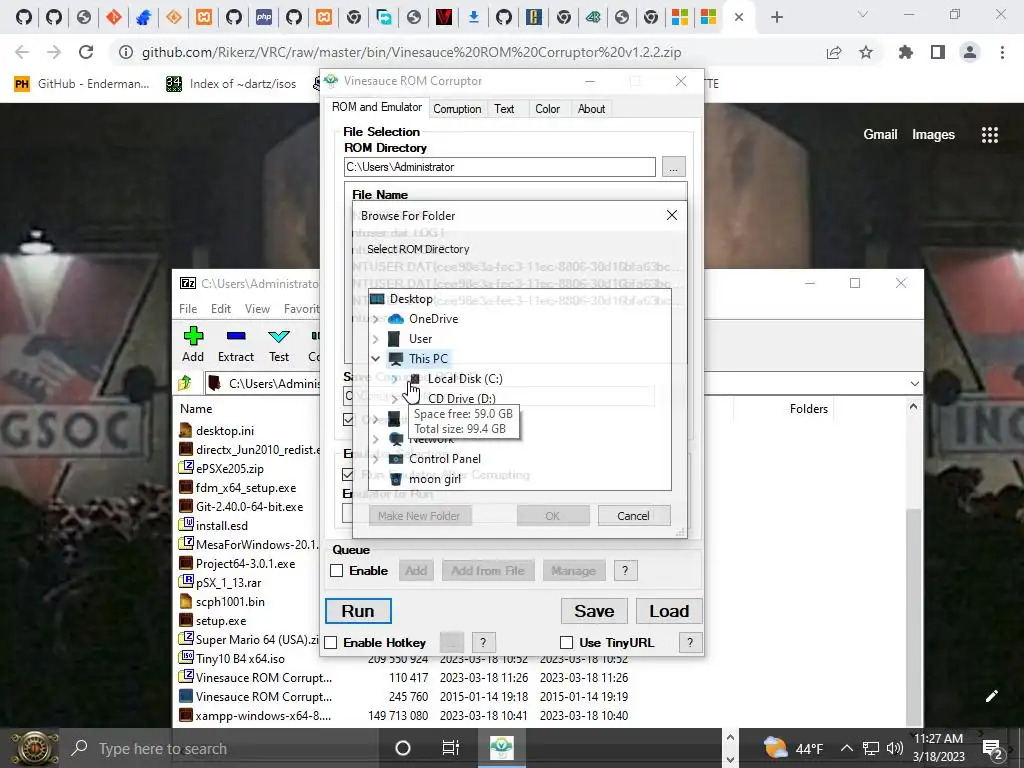Show hidden system tray icons

(x=846, y=748)
